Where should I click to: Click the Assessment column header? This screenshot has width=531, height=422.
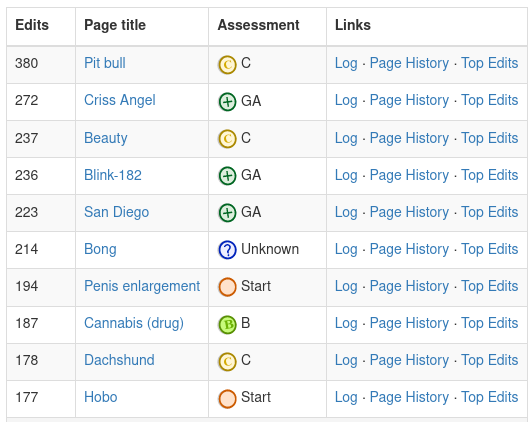pos(258,25)
